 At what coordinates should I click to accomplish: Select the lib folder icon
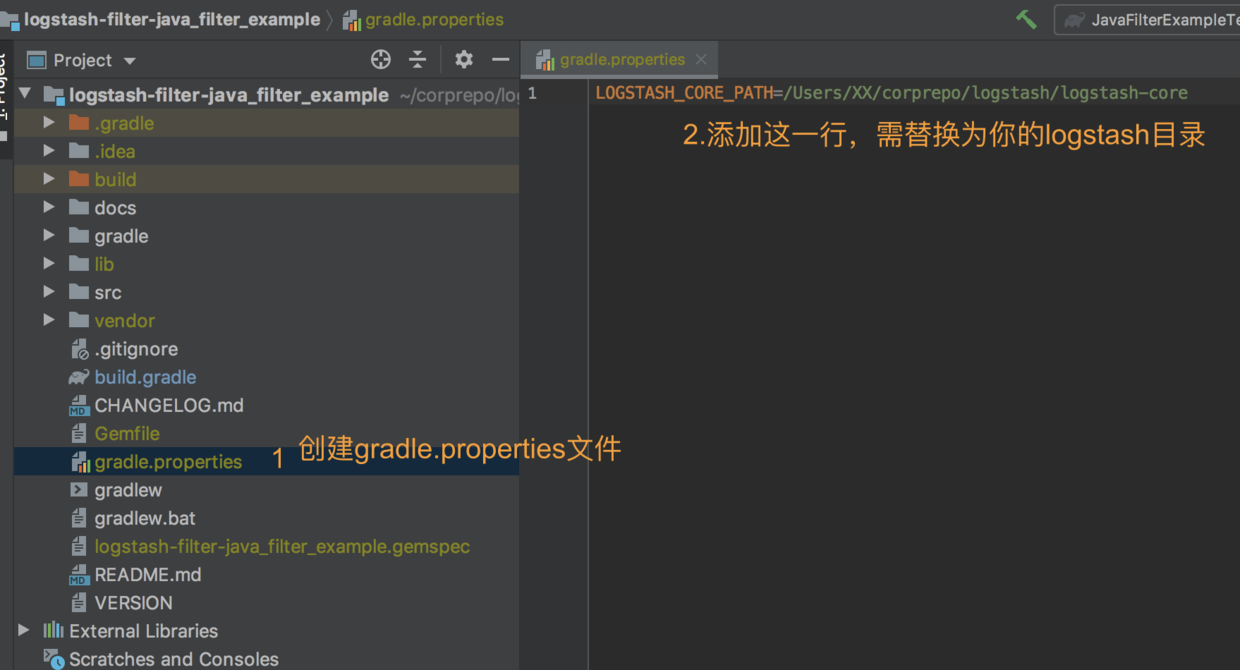pyautogui.click(x=79, y=264)
